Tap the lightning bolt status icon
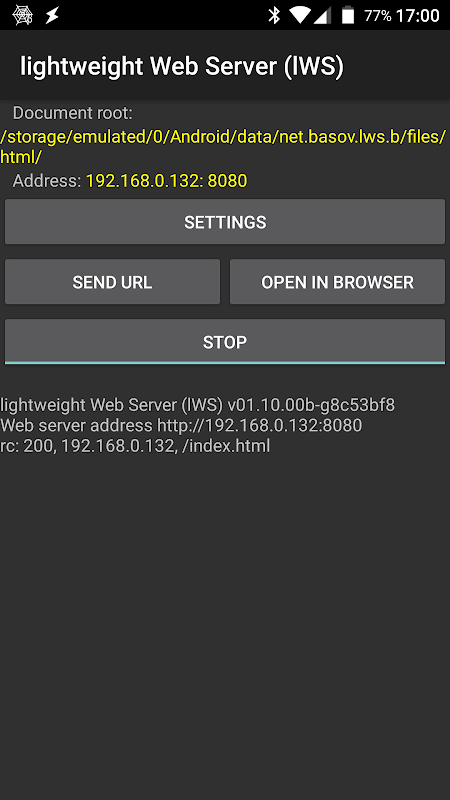This screenshot has height=800, width=450. coord(52,15)
